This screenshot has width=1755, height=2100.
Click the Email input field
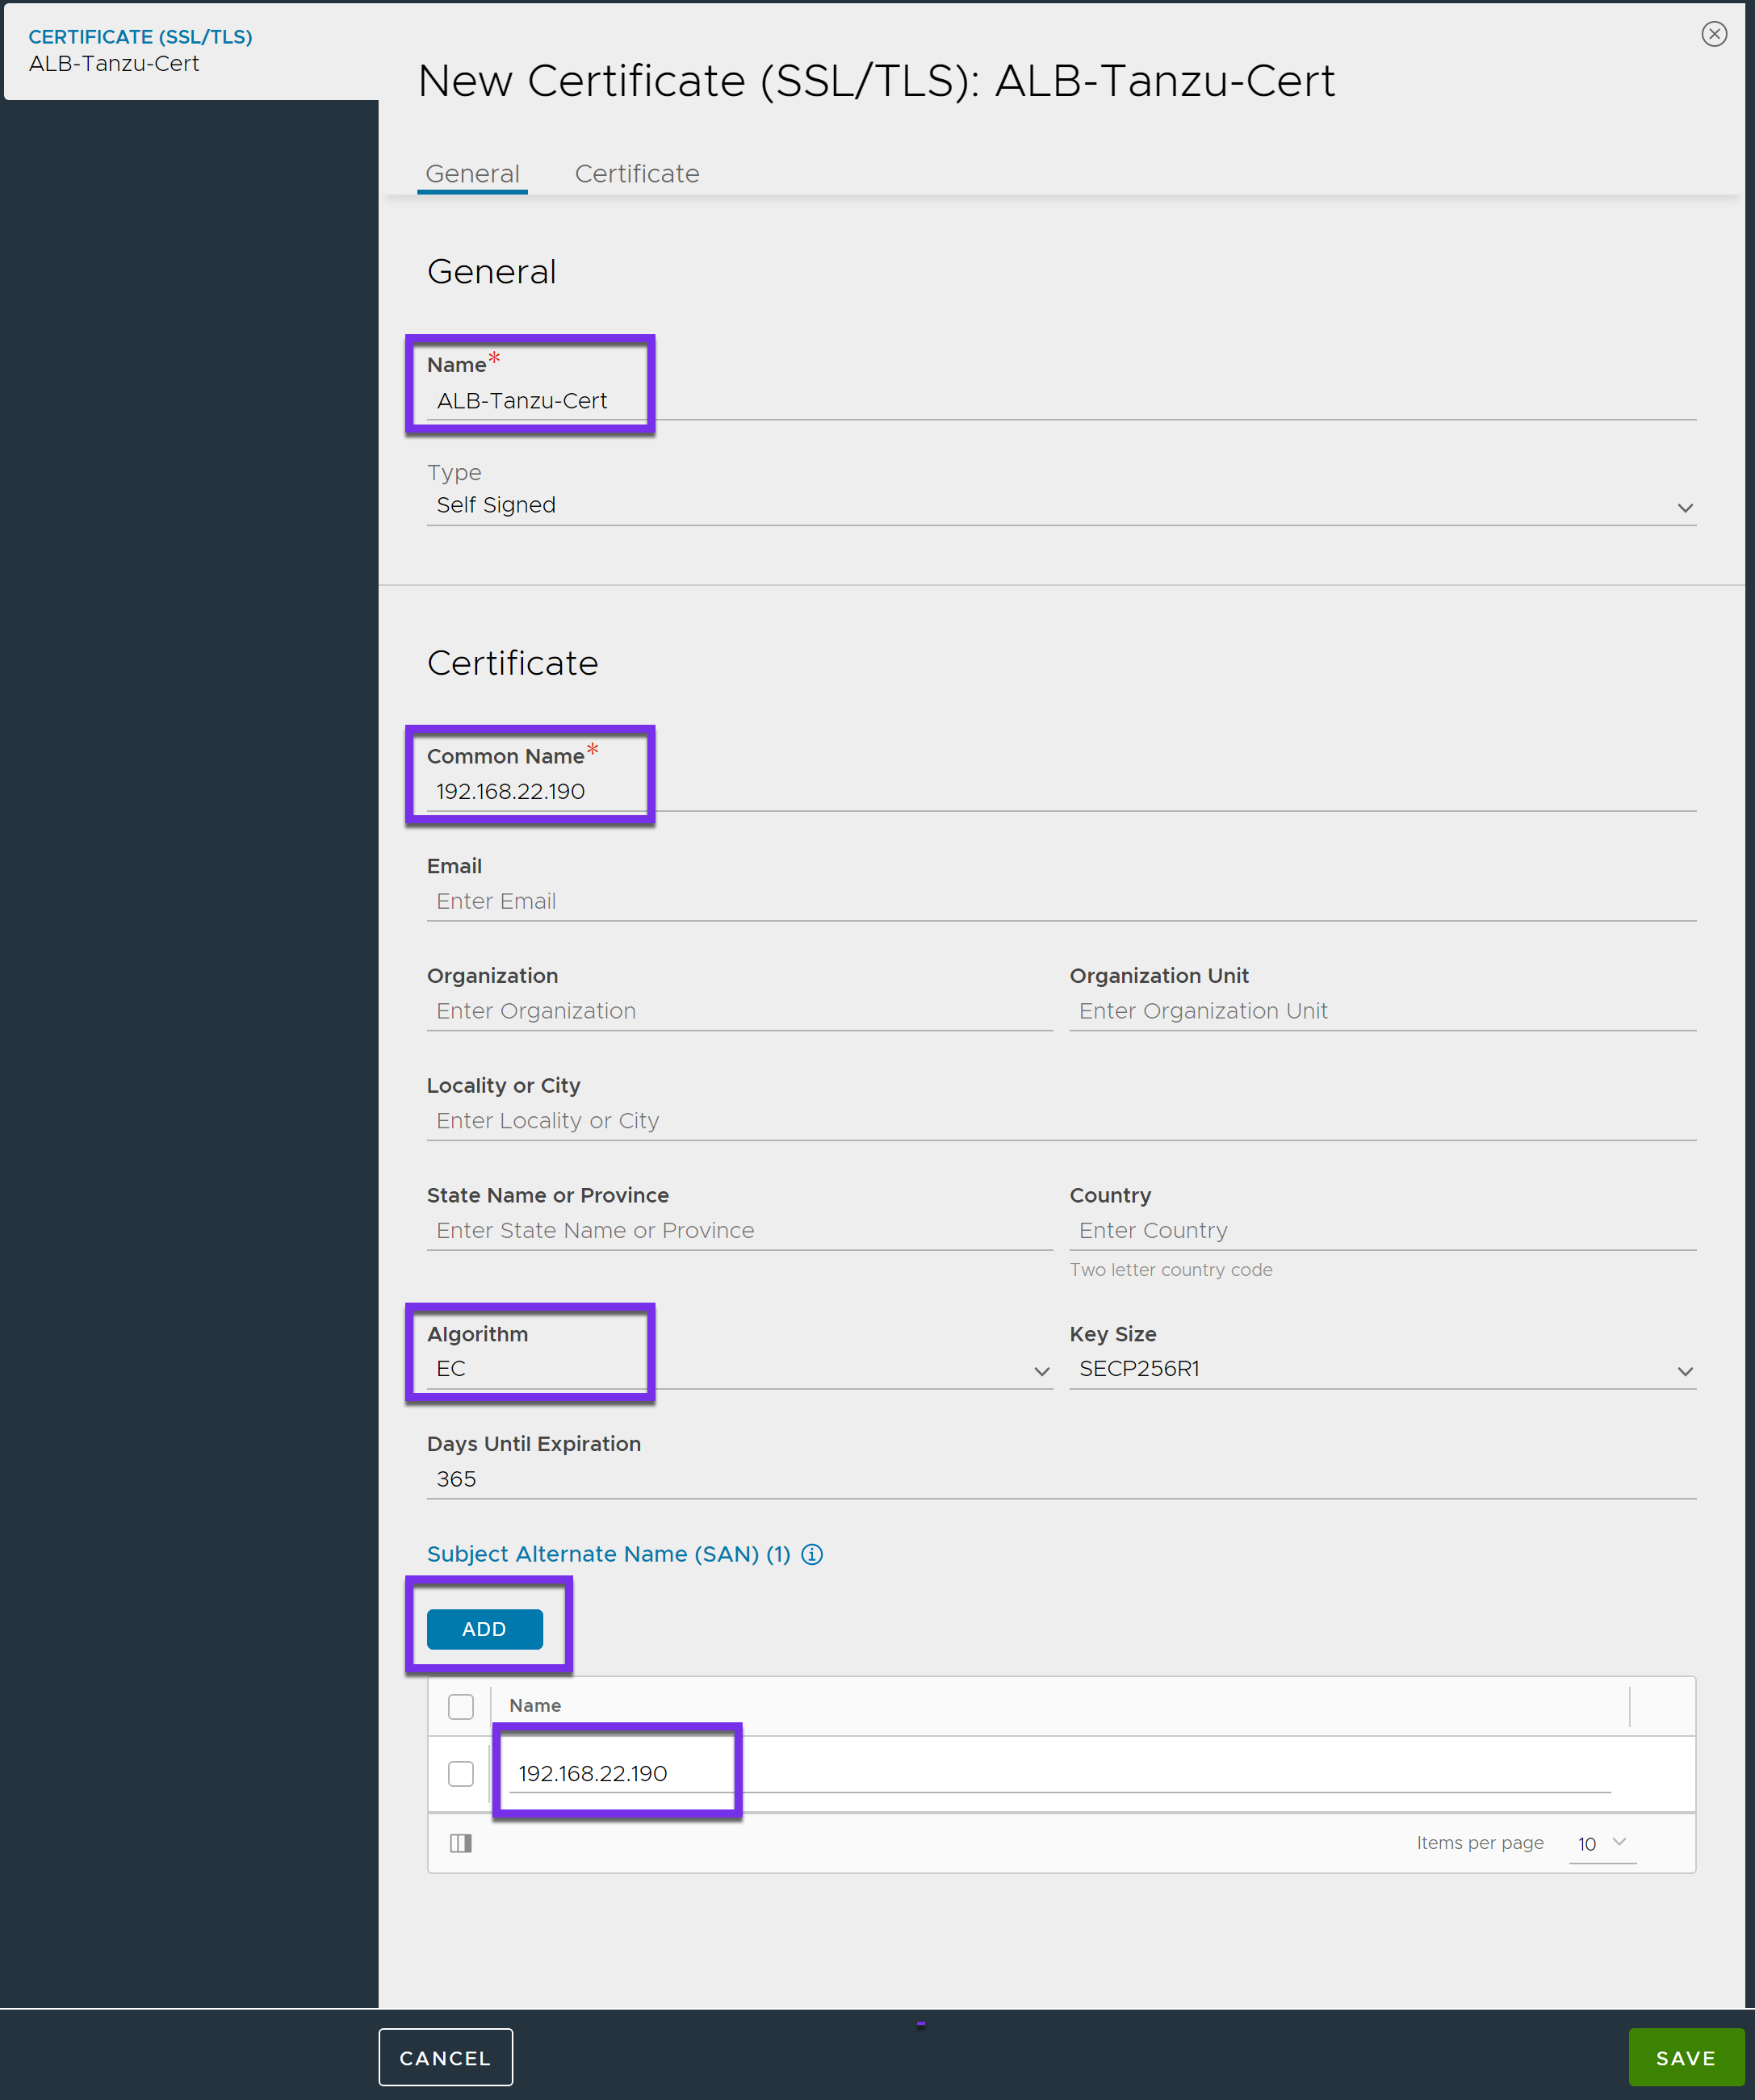1060,901
